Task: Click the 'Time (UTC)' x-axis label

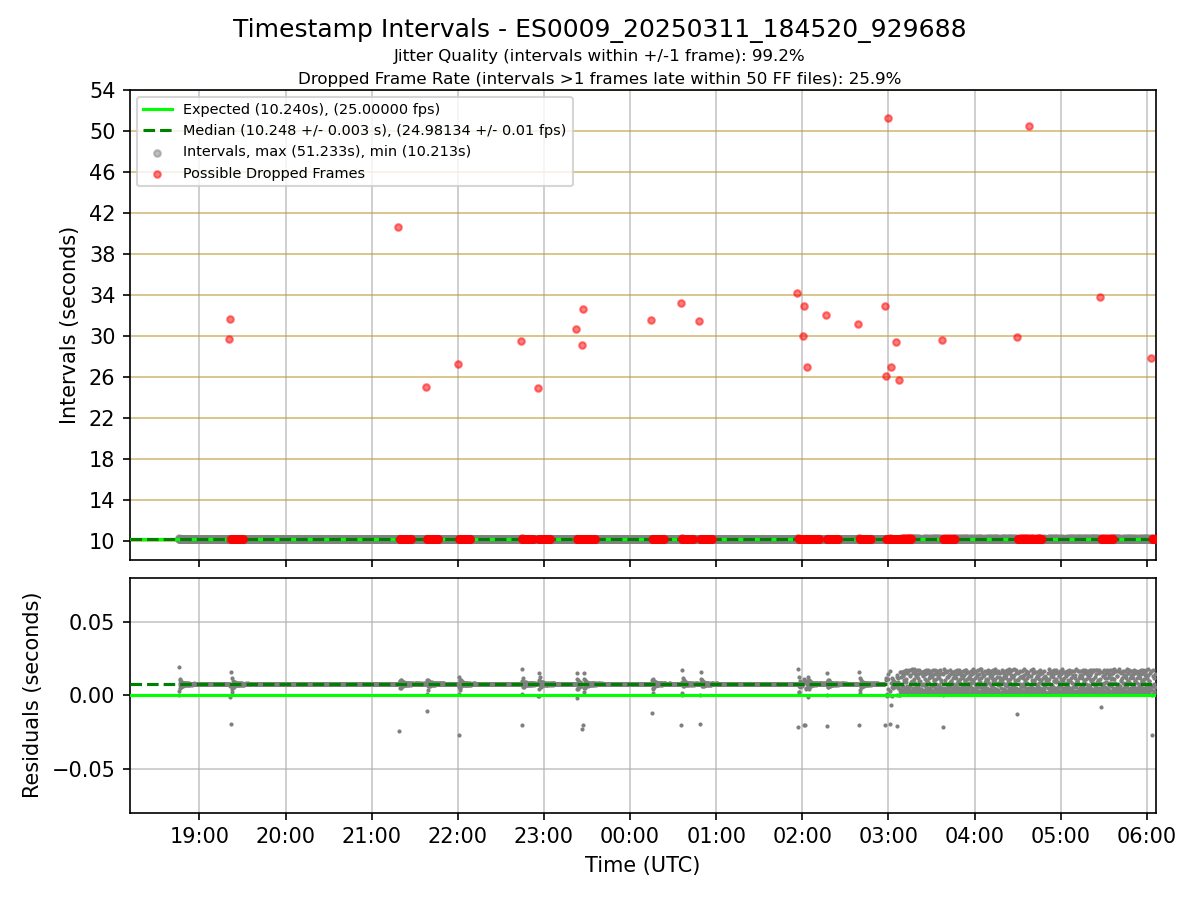Action: click(642, 865)
